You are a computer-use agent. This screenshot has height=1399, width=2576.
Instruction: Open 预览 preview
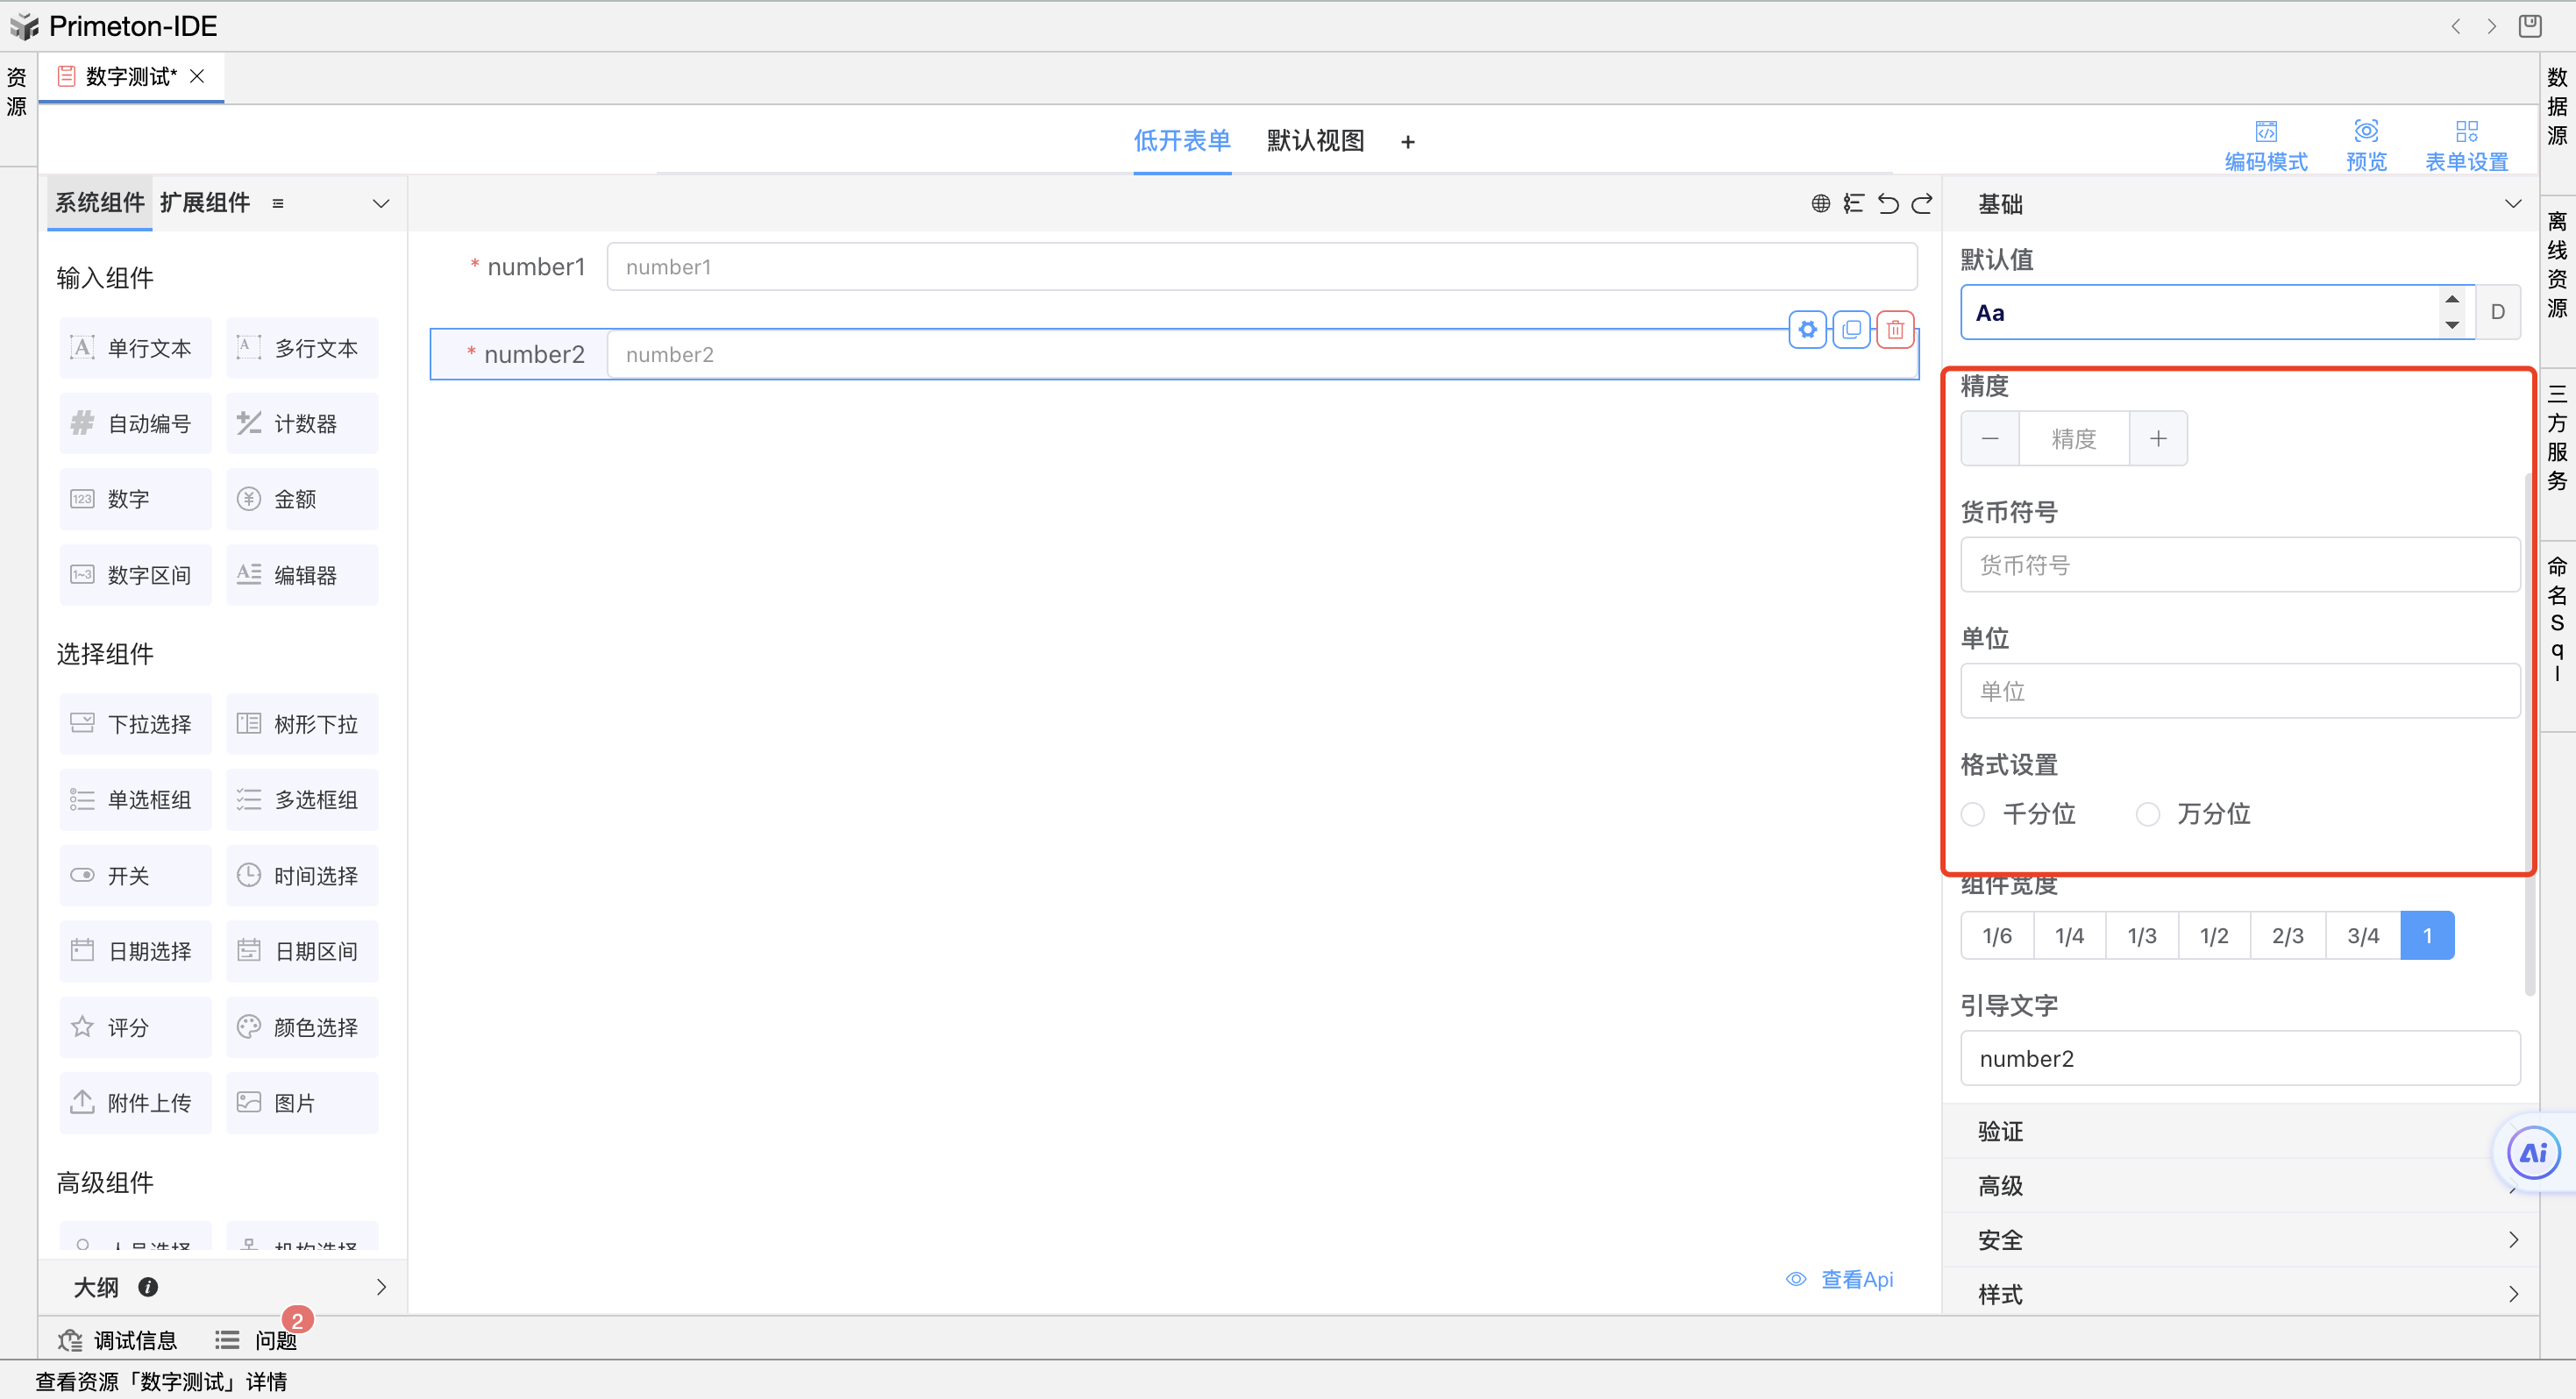click(x=2366, y=145)
